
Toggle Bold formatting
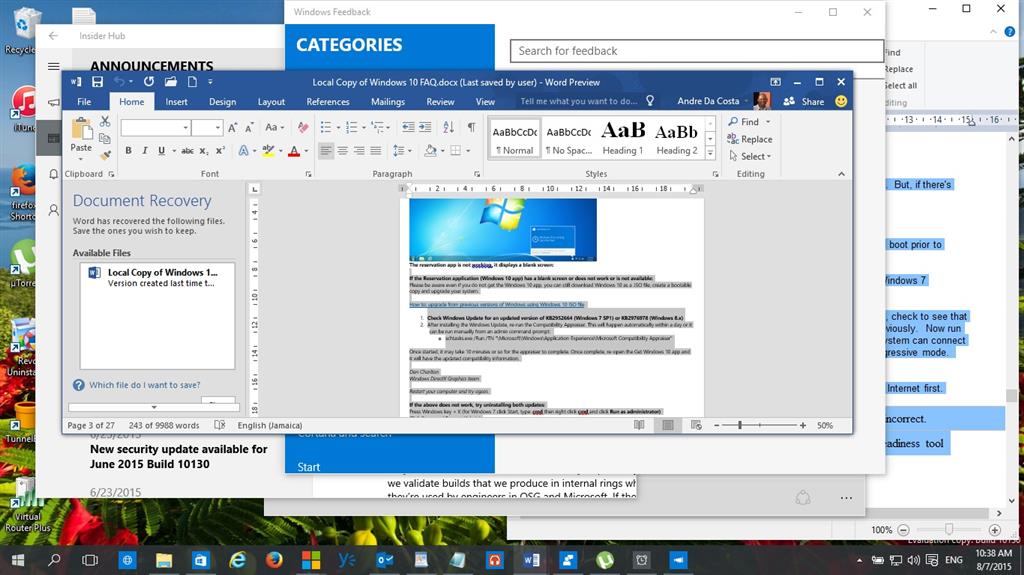pyautogui.click(x=129, y=151)
